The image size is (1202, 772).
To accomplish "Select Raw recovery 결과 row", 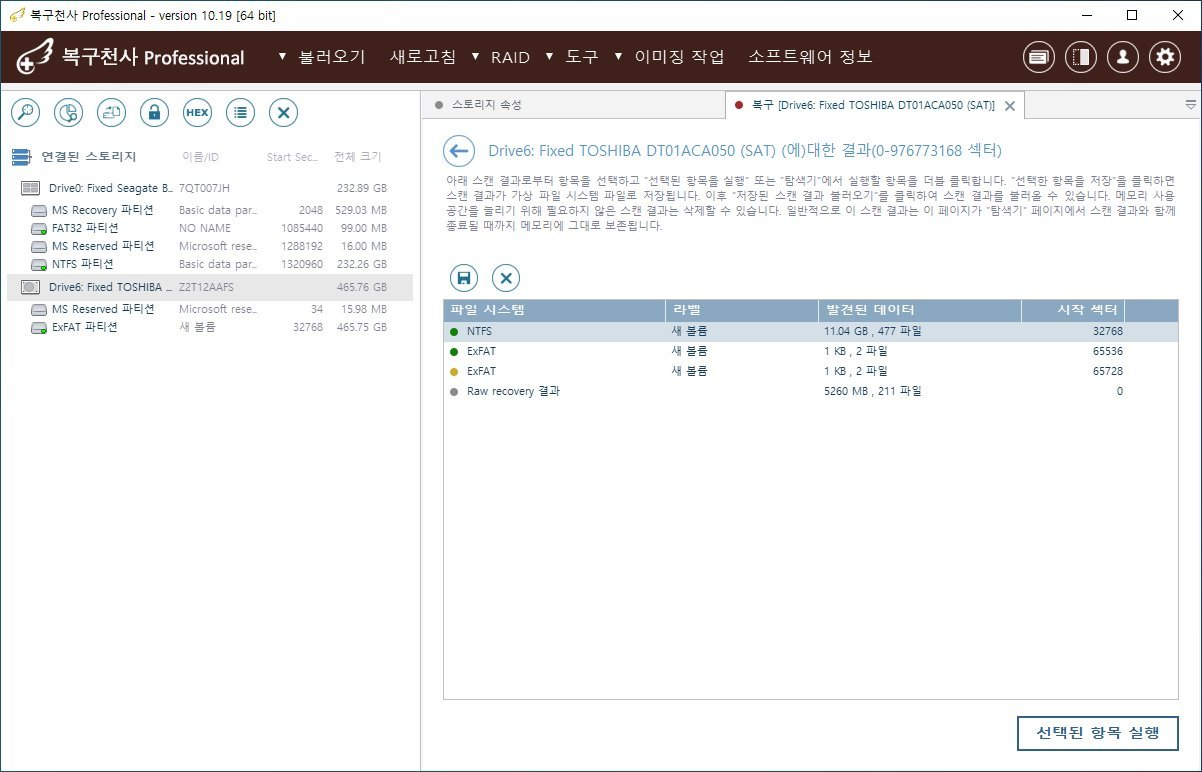I will pyautogui.click(x=811, y=391).
